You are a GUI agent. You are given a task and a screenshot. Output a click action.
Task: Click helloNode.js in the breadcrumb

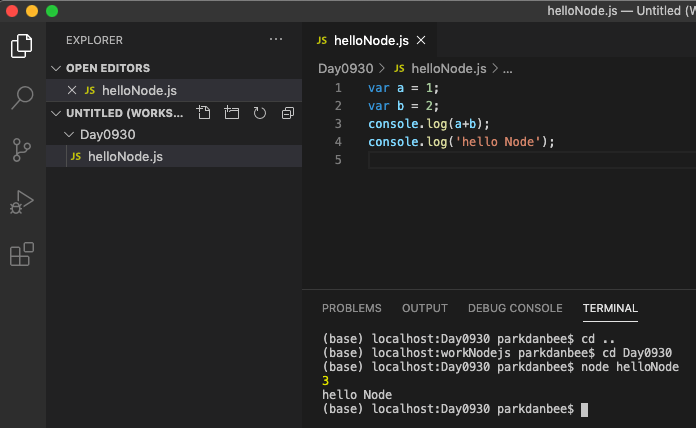tap(448, 69)
